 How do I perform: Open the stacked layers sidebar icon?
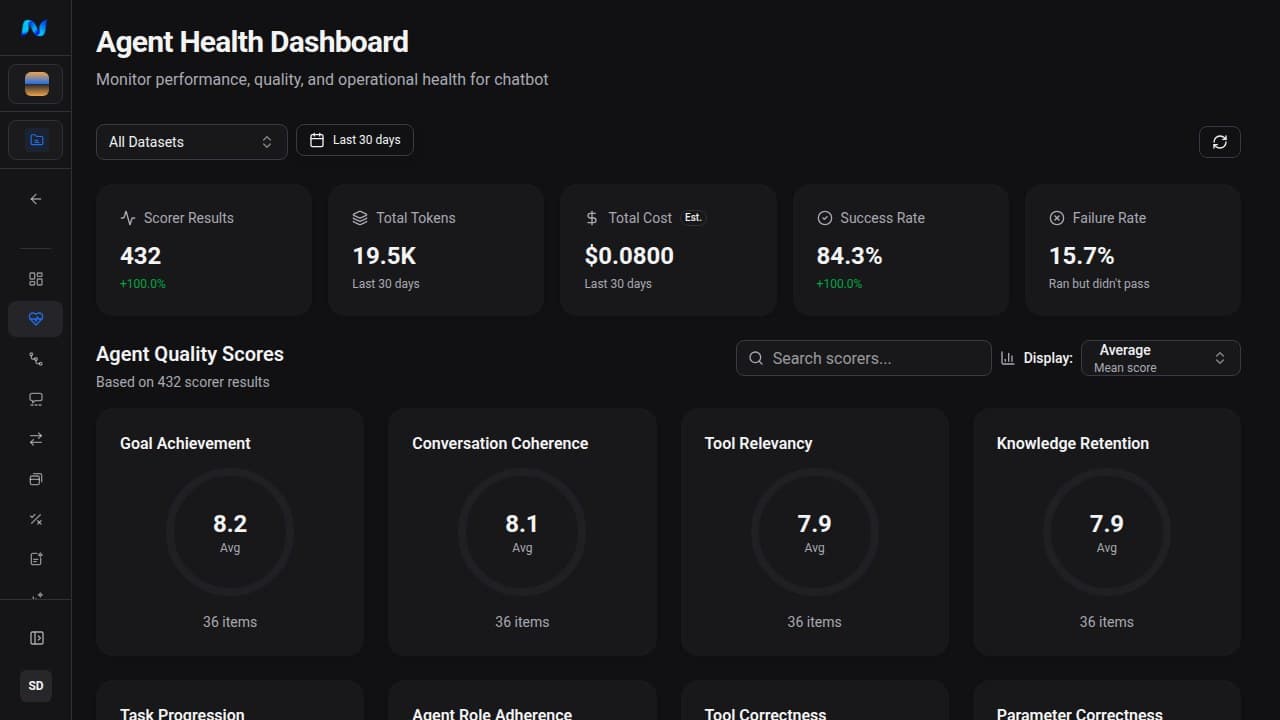click(36, 479)
